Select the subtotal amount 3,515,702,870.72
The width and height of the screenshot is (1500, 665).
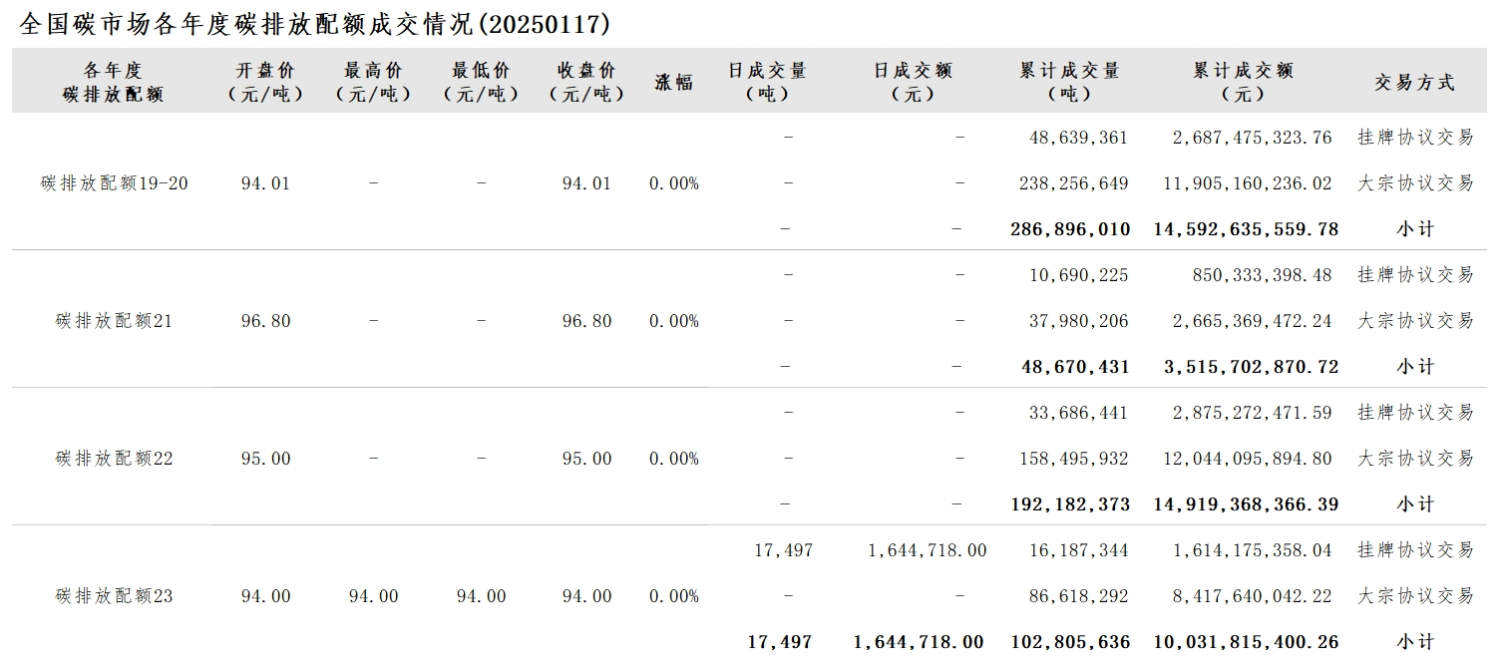[1252, 367]
